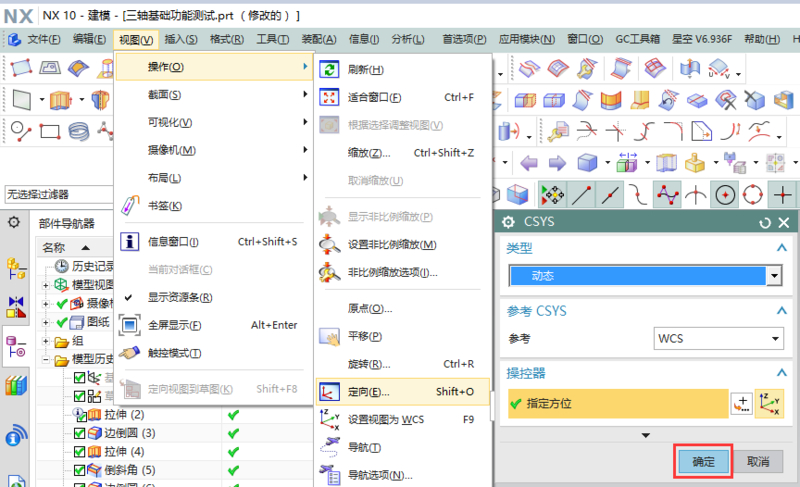800x487 pixels.
Task: Click the 无选择过滤器 filter field
Action: (x=59, y=194)
